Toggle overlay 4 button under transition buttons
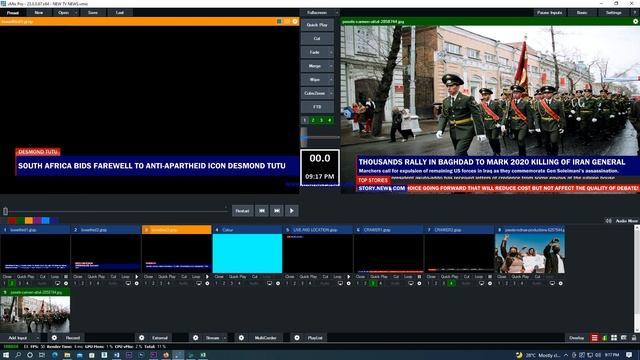 tap(330, 120)
